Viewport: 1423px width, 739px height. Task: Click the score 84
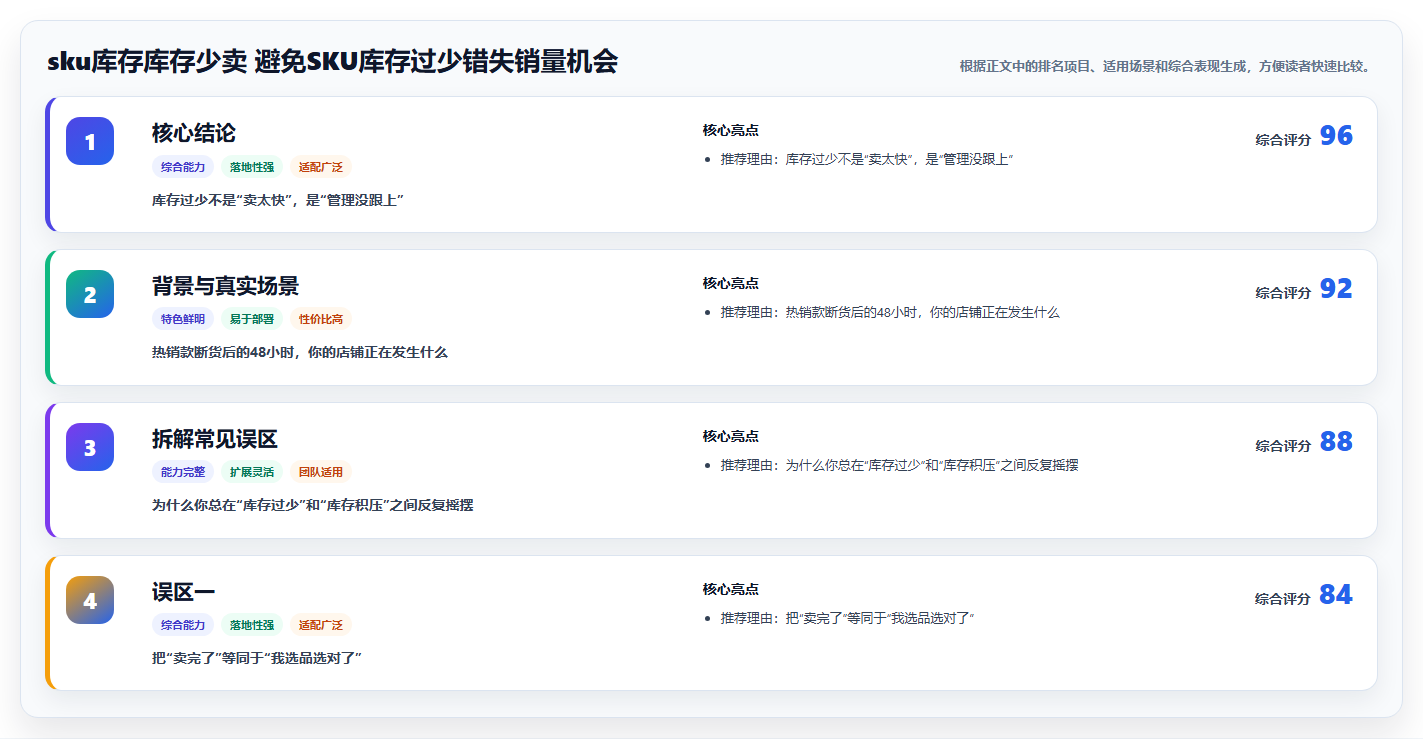[1336, 595]
